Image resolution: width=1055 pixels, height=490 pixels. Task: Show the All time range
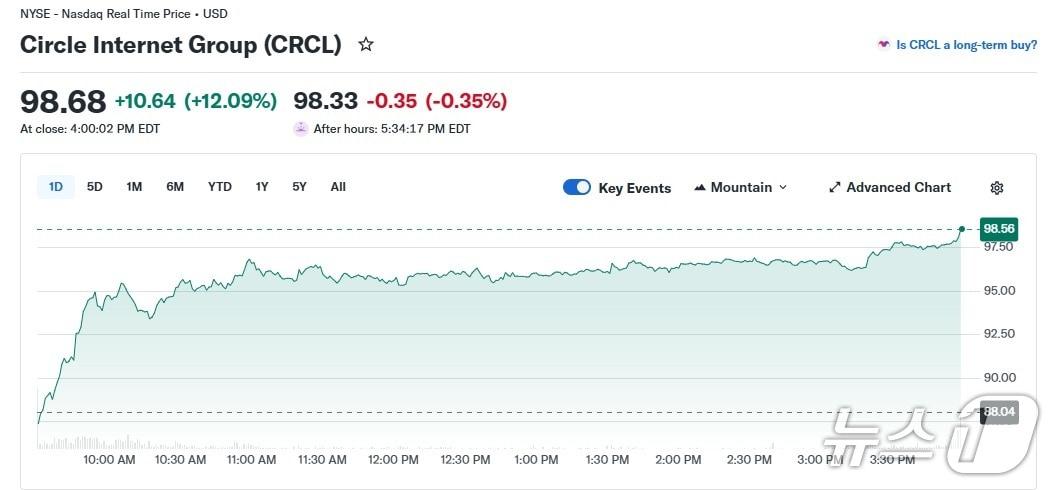[338, 187]
